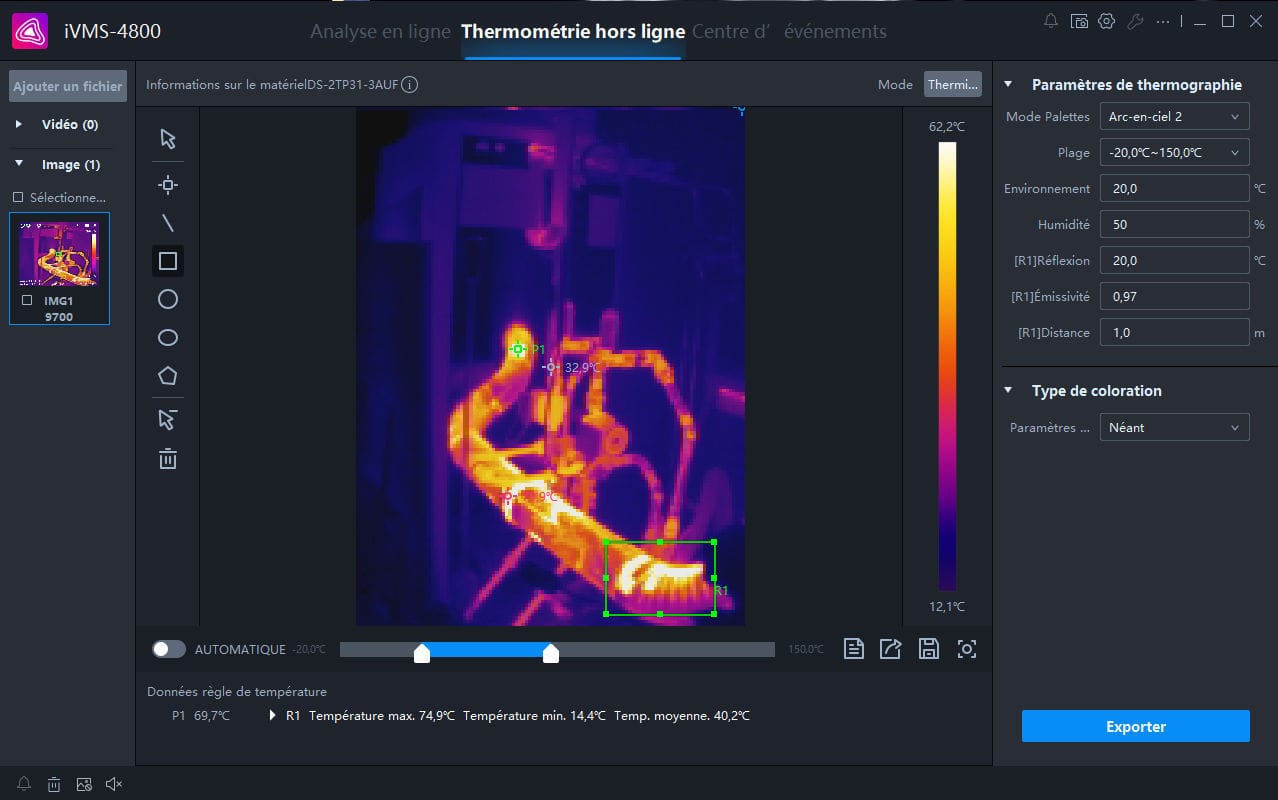
Task: Switch to the Analyse en ligne tab
Action: pyautogui.click(x=380, y=31)
